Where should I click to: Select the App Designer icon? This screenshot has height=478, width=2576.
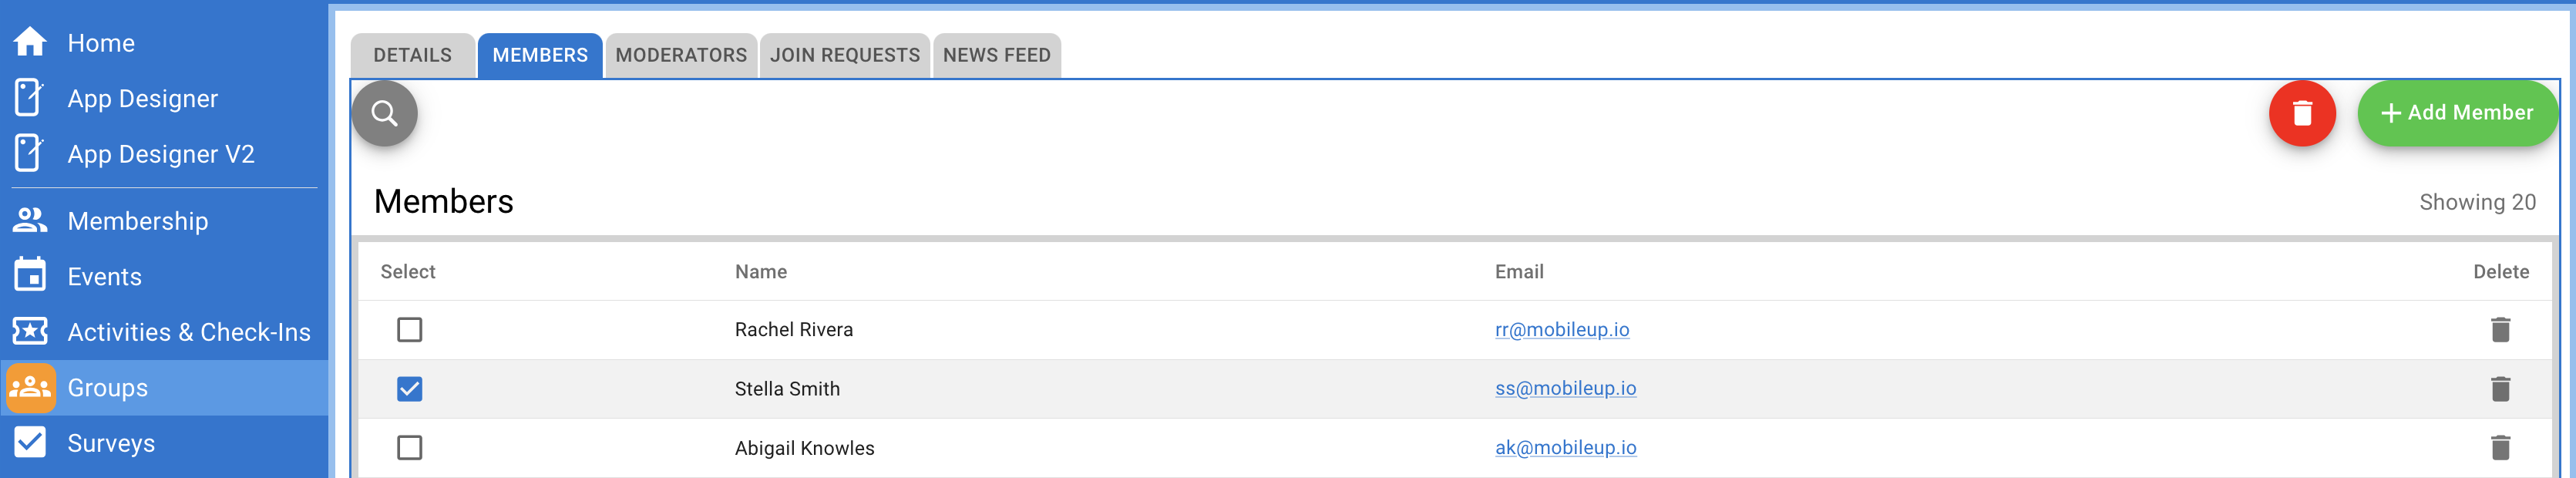pos(31,98)
